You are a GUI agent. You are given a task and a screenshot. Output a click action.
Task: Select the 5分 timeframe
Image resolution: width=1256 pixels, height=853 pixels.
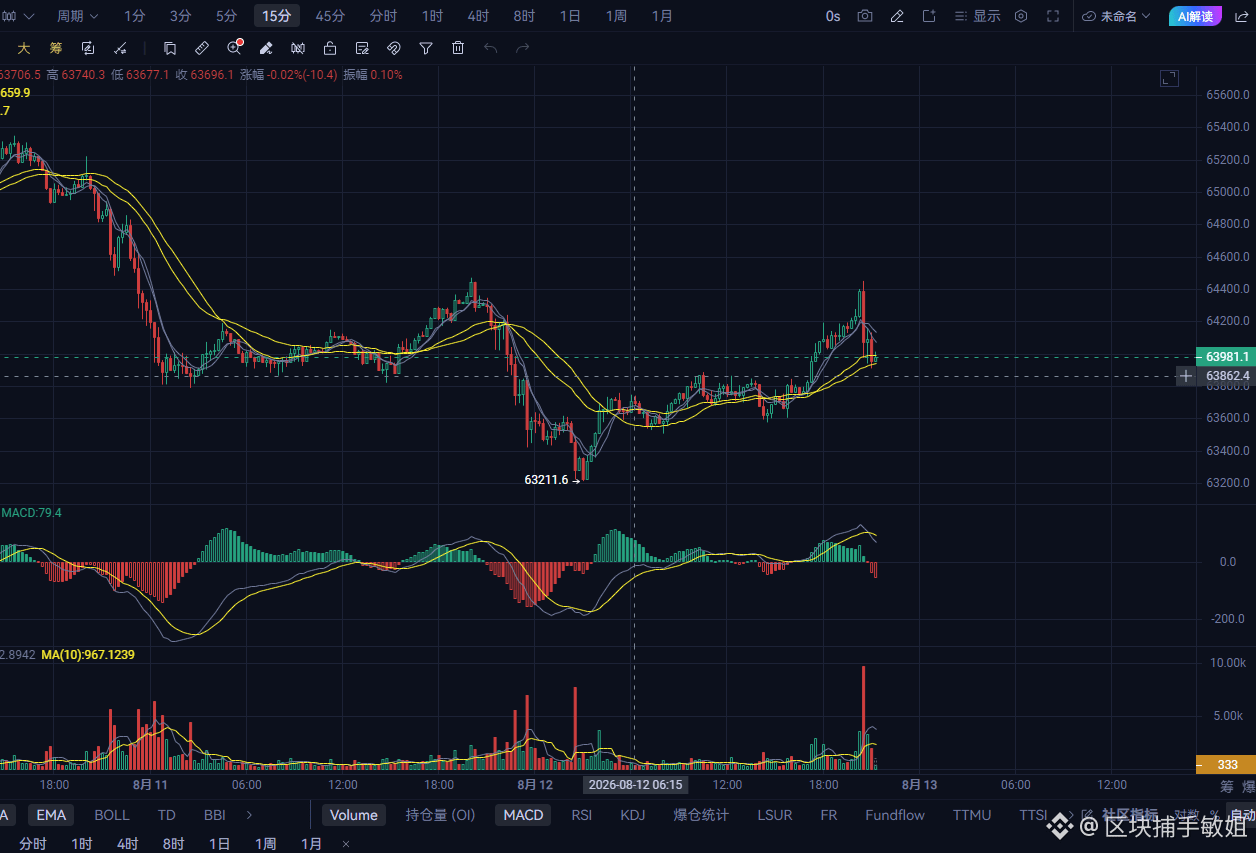pos(227,16)
